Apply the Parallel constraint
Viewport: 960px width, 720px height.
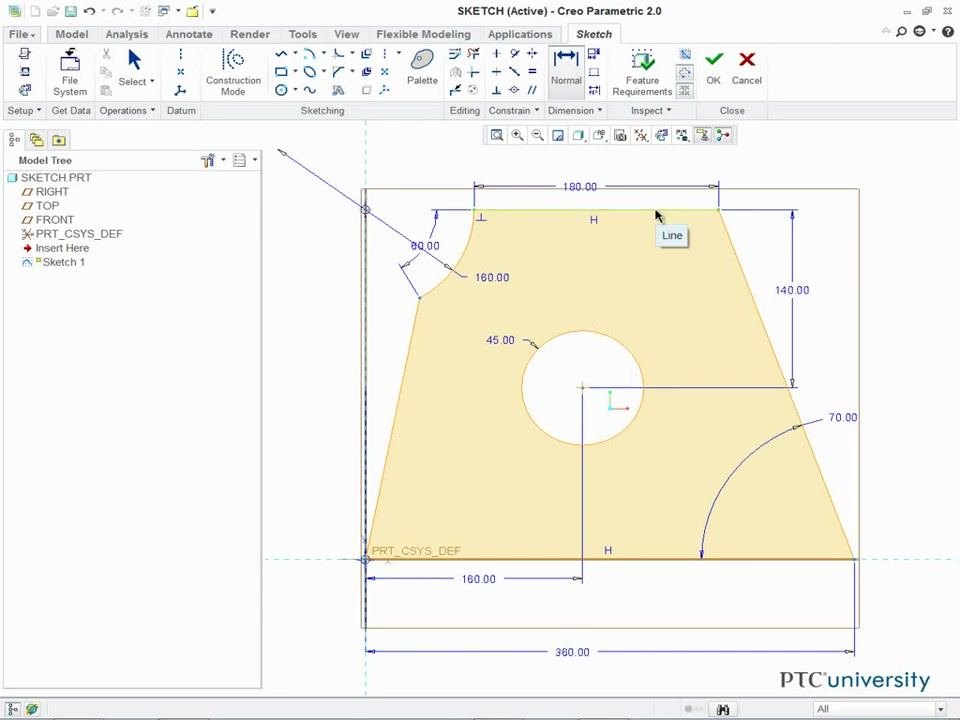click(x=532, y=90)
